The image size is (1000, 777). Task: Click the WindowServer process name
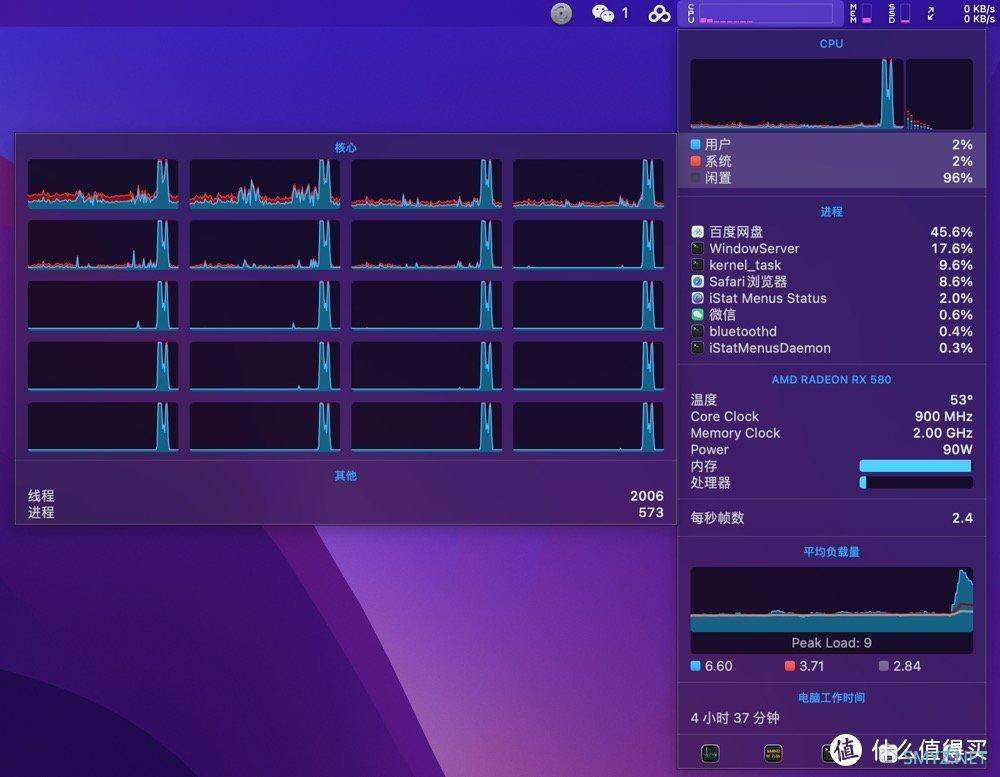point(754,248)
